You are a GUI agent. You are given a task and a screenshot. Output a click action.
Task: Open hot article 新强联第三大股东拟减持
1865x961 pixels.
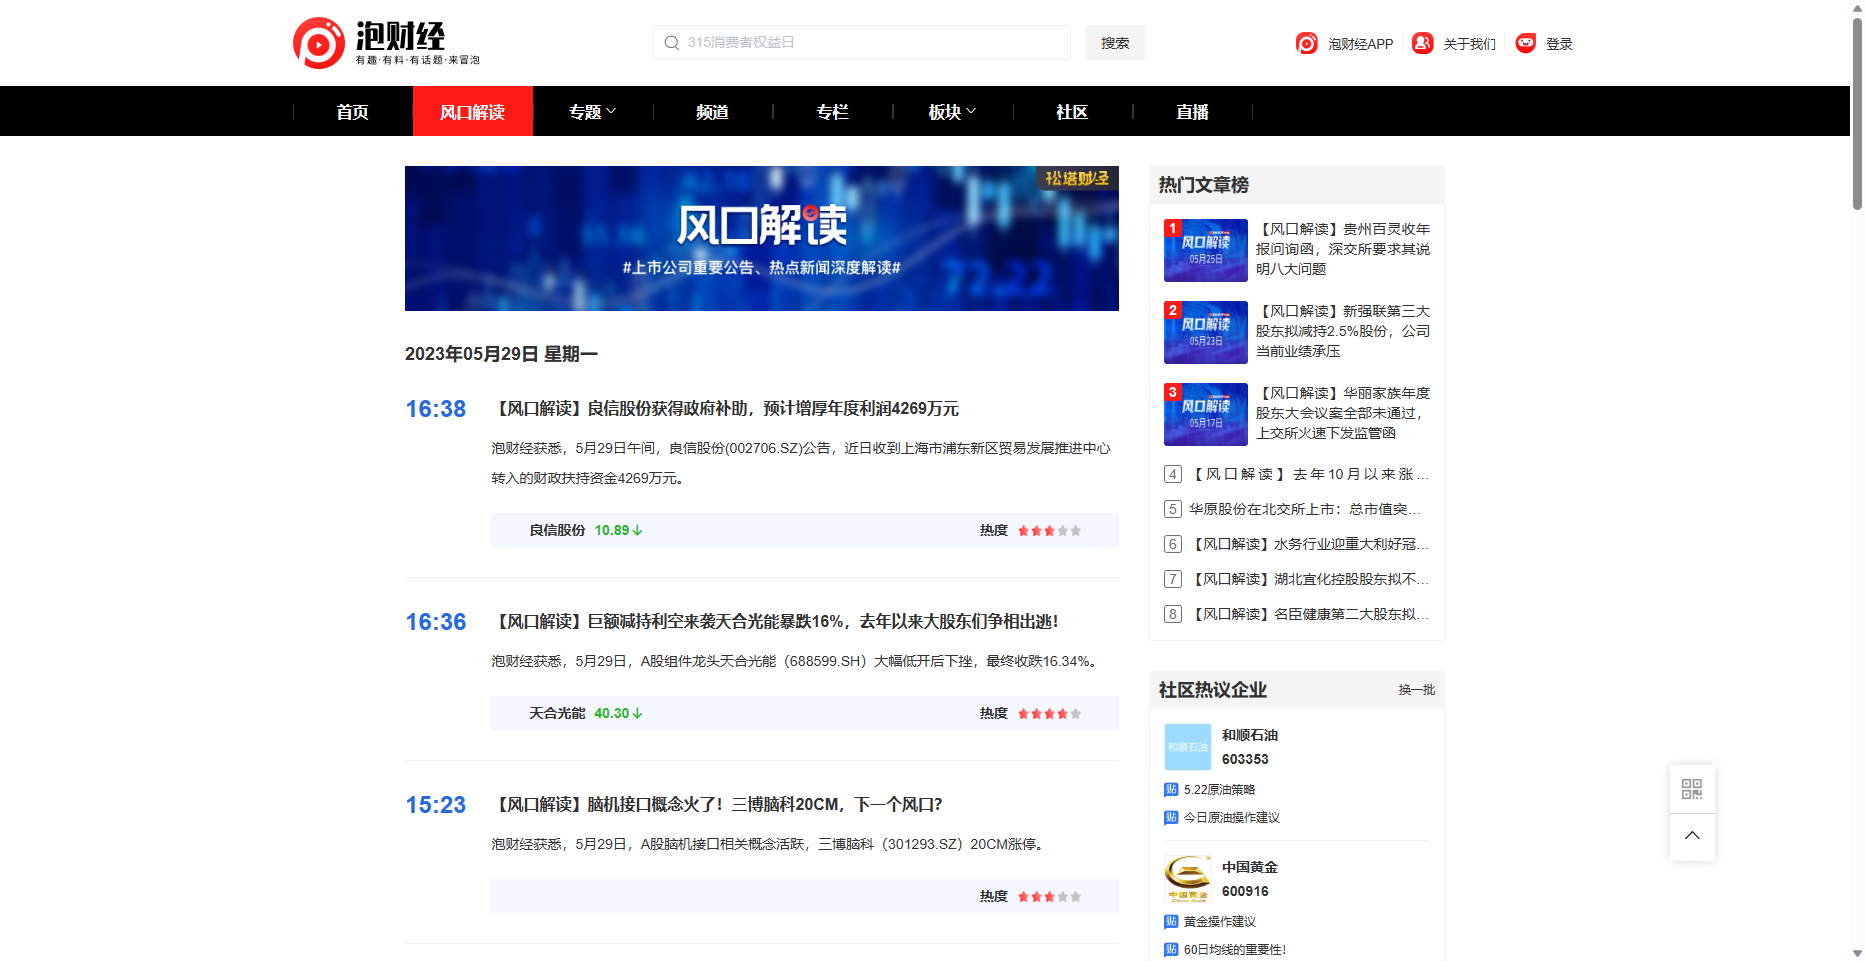(x=1343, y=331)
